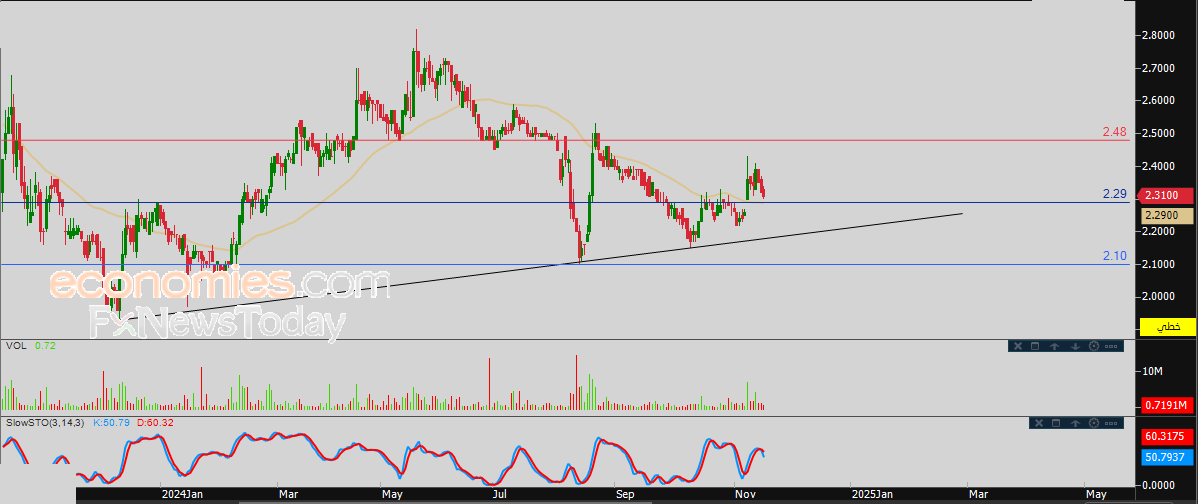Select the 2.2900 moving average price tag
1198x504 pixels.
click(1167, 216)
